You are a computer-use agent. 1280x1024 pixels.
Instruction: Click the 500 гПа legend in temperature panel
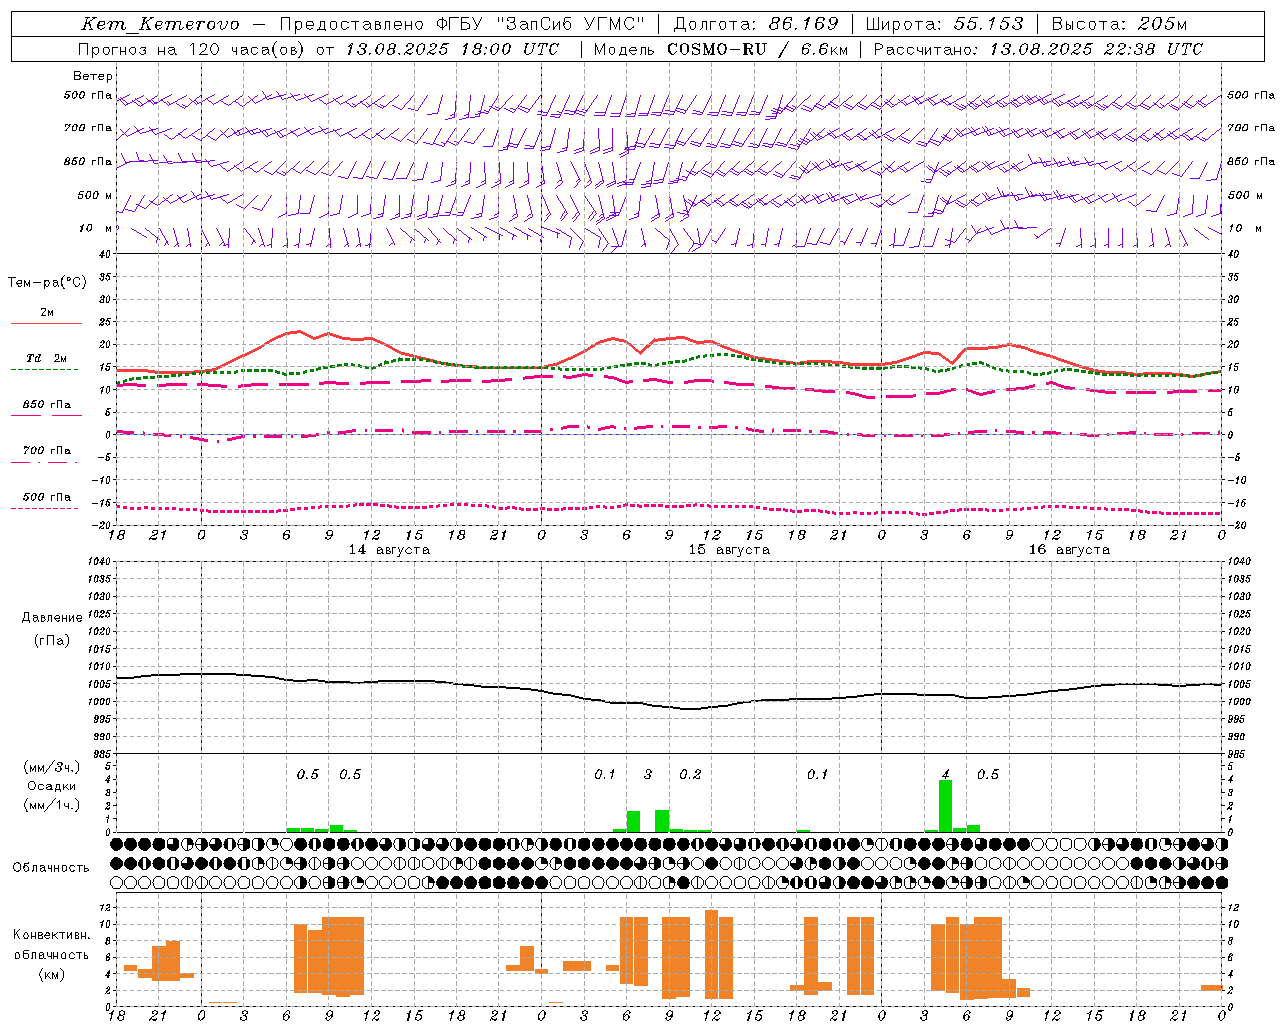point(46,497)
